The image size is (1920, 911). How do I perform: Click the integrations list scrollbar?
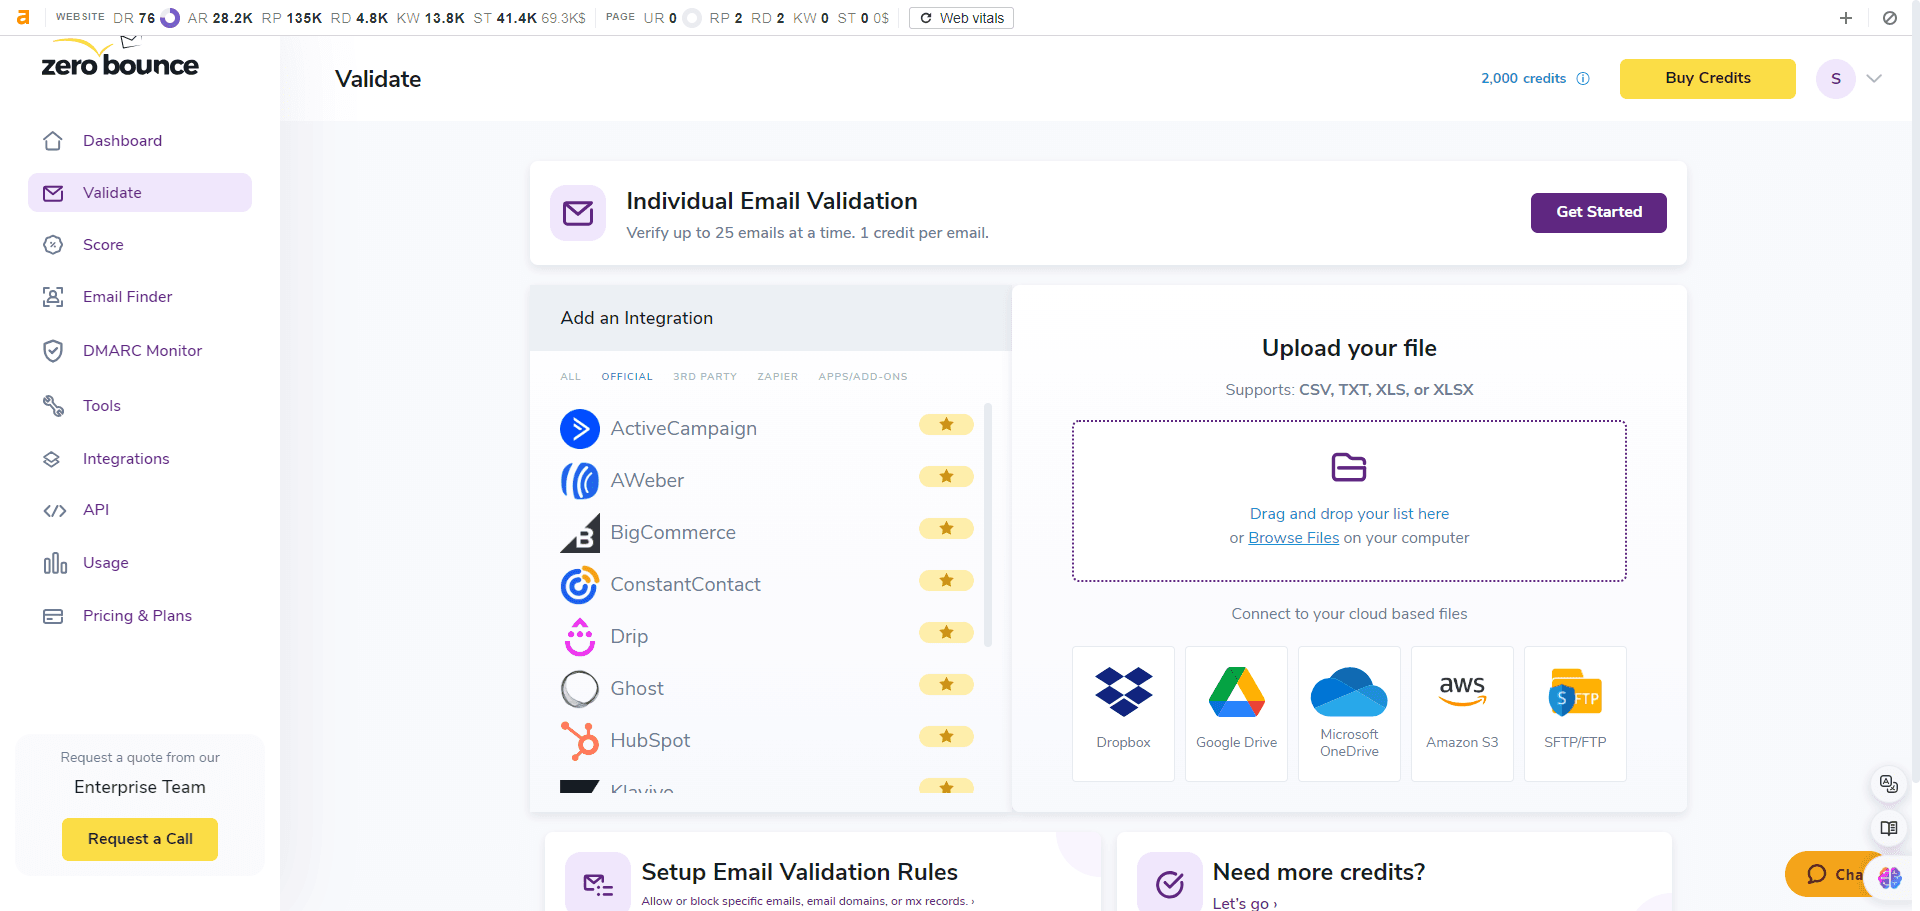click(988, 524)
